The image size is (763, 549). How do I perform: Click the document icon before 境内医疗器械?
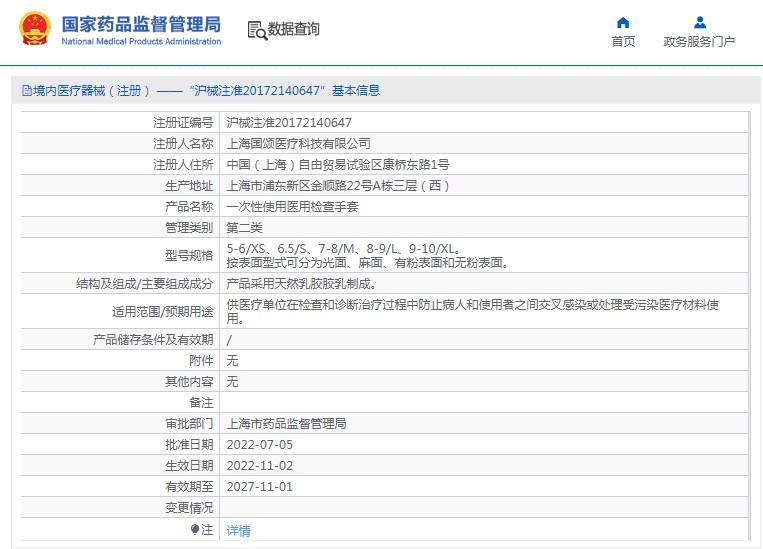click(27, 91)
